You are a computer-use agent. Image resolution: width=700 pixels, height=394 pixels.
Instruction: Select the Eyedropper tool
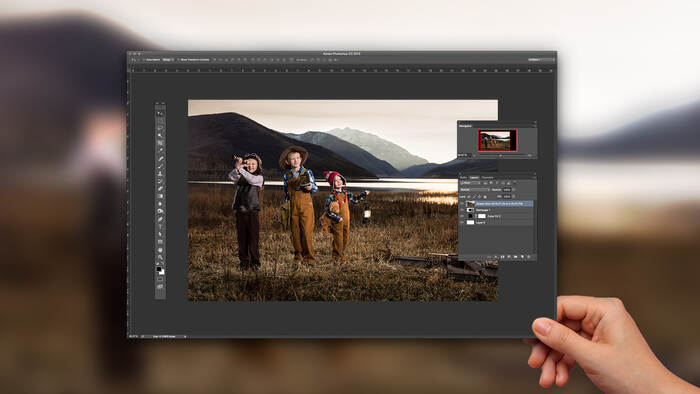pos(160,150)
